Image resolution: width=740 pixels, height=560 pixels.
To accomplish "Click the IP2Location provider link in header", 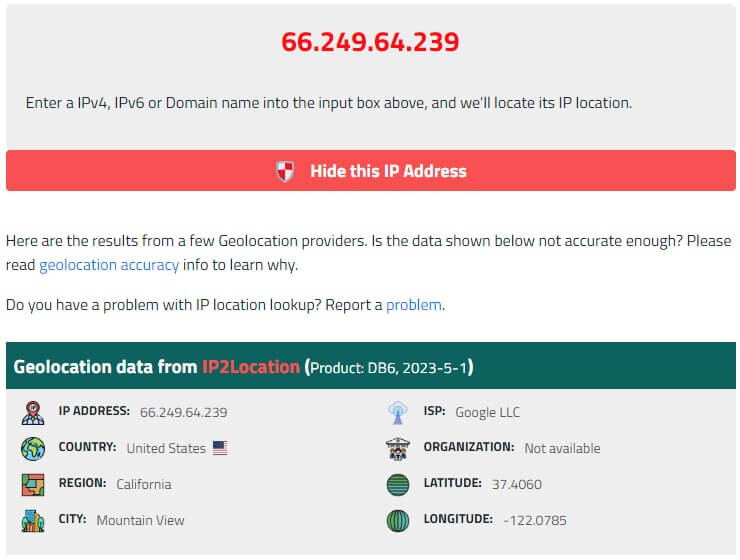I will click(x=251, y=367).
